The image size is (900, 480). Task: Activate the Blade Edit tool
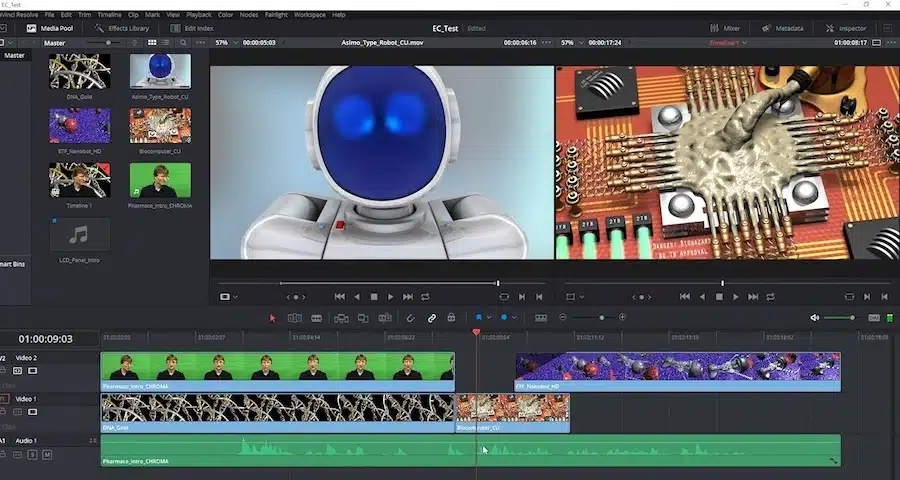click(x=316, y=318)
